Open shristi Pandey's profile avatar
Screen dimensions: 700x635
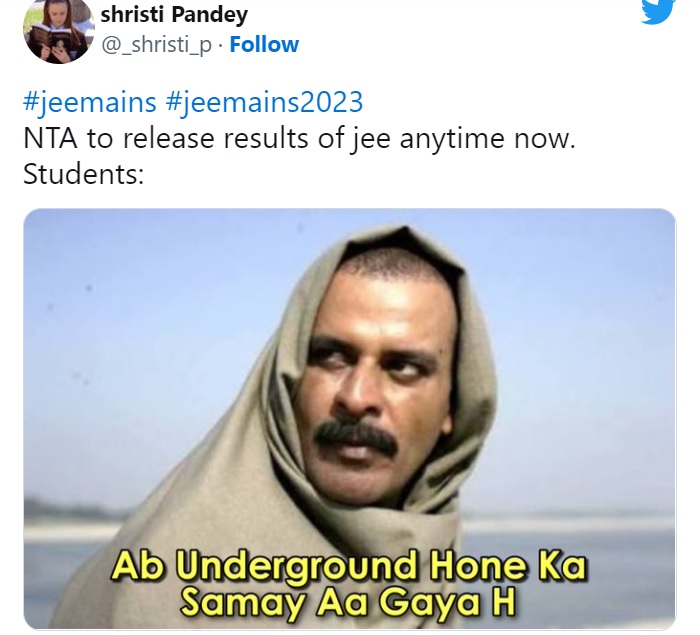[58, 30]
